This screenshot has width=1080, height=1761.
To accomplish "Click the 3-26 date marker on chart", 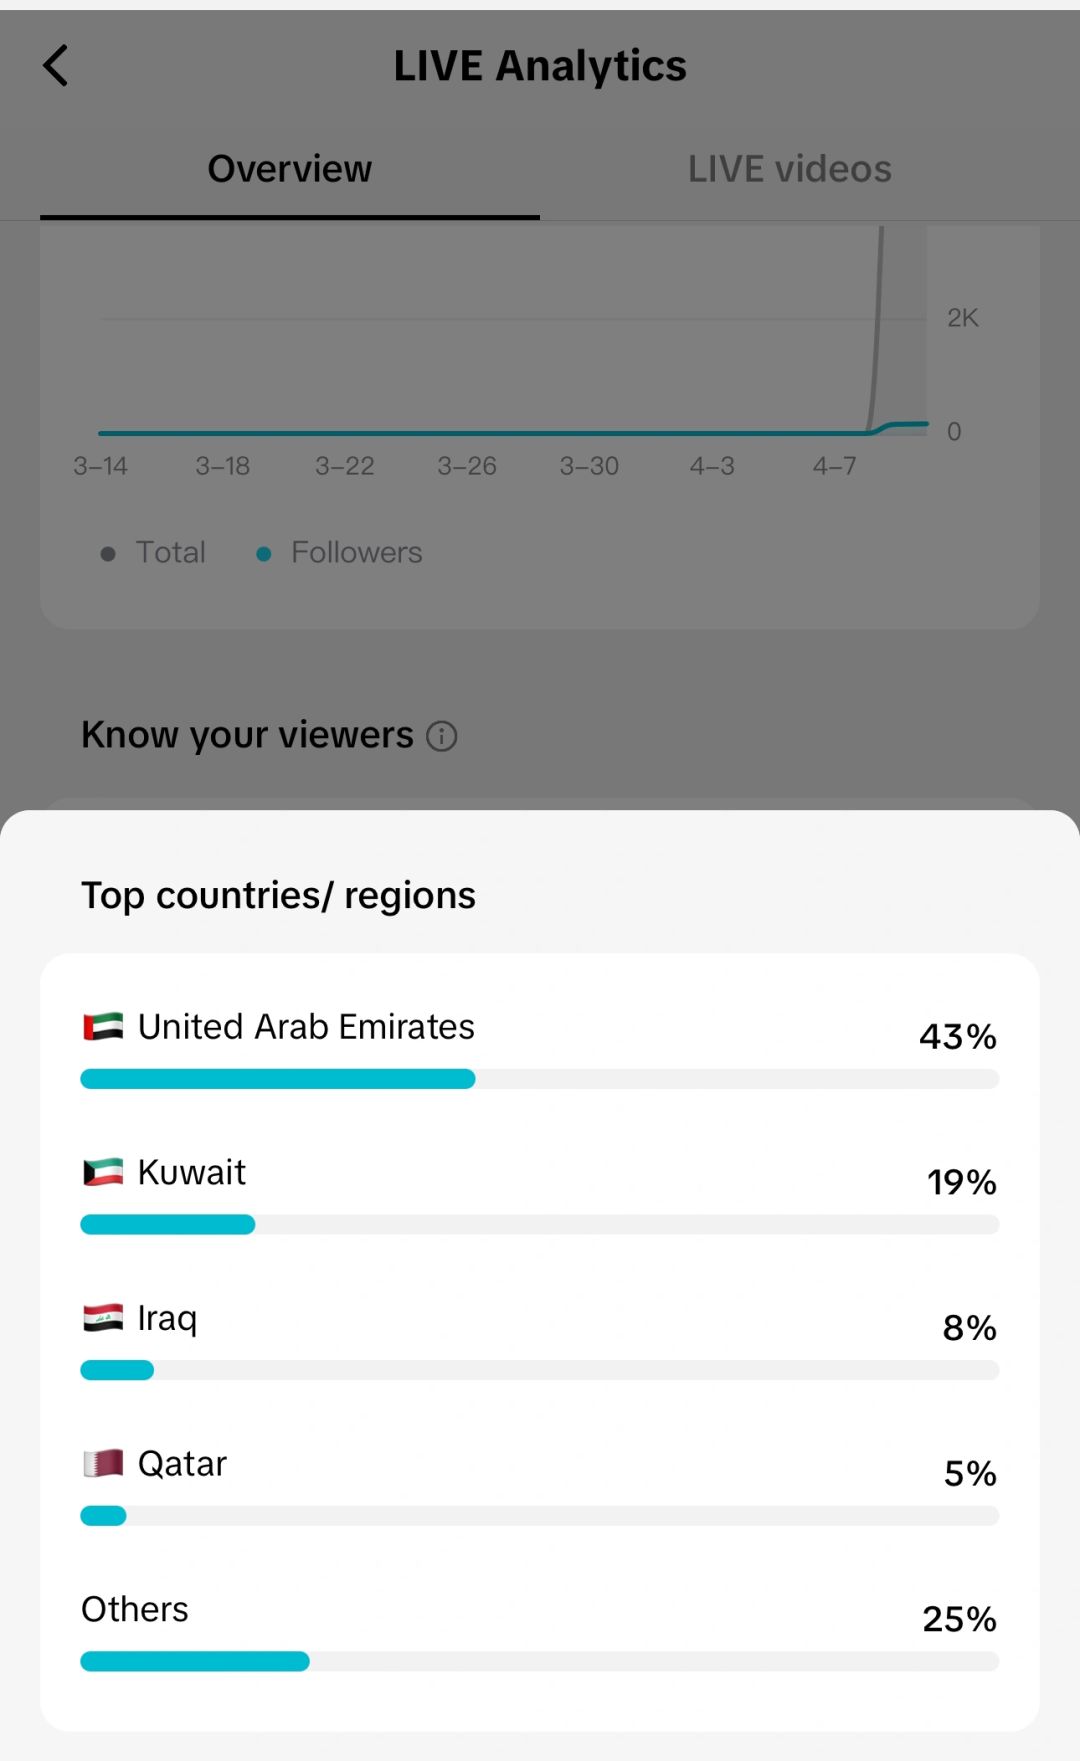I will click(x=467, y=466).
